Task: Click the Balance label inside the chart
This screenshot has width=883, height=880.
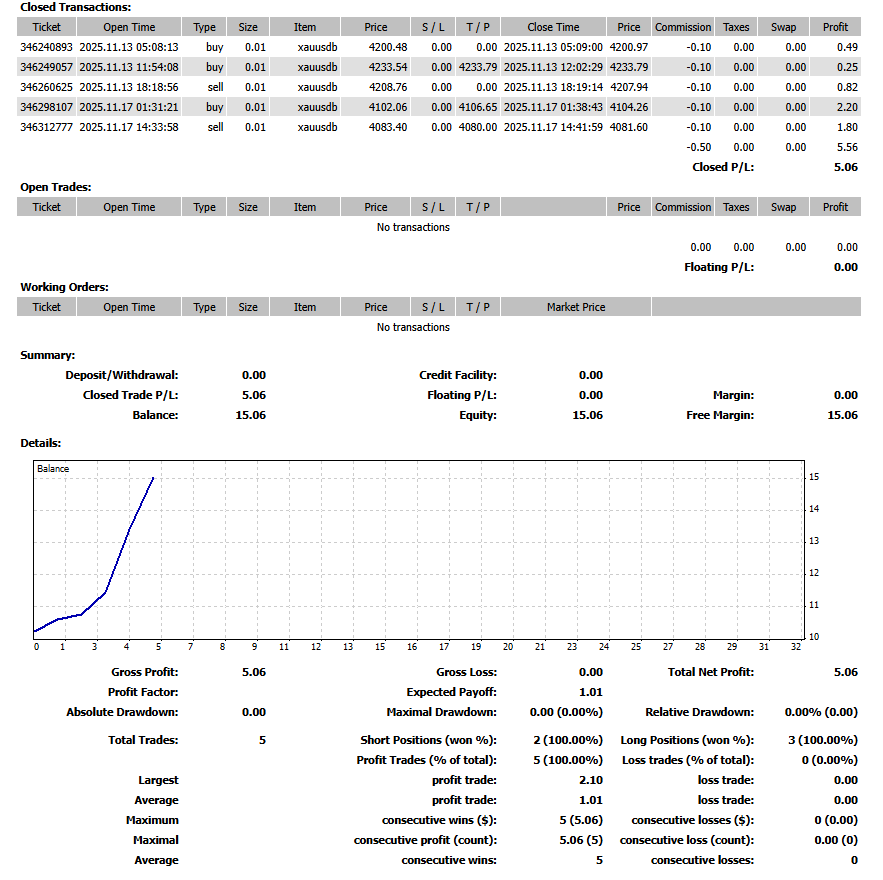Action: tap(53, 468)
